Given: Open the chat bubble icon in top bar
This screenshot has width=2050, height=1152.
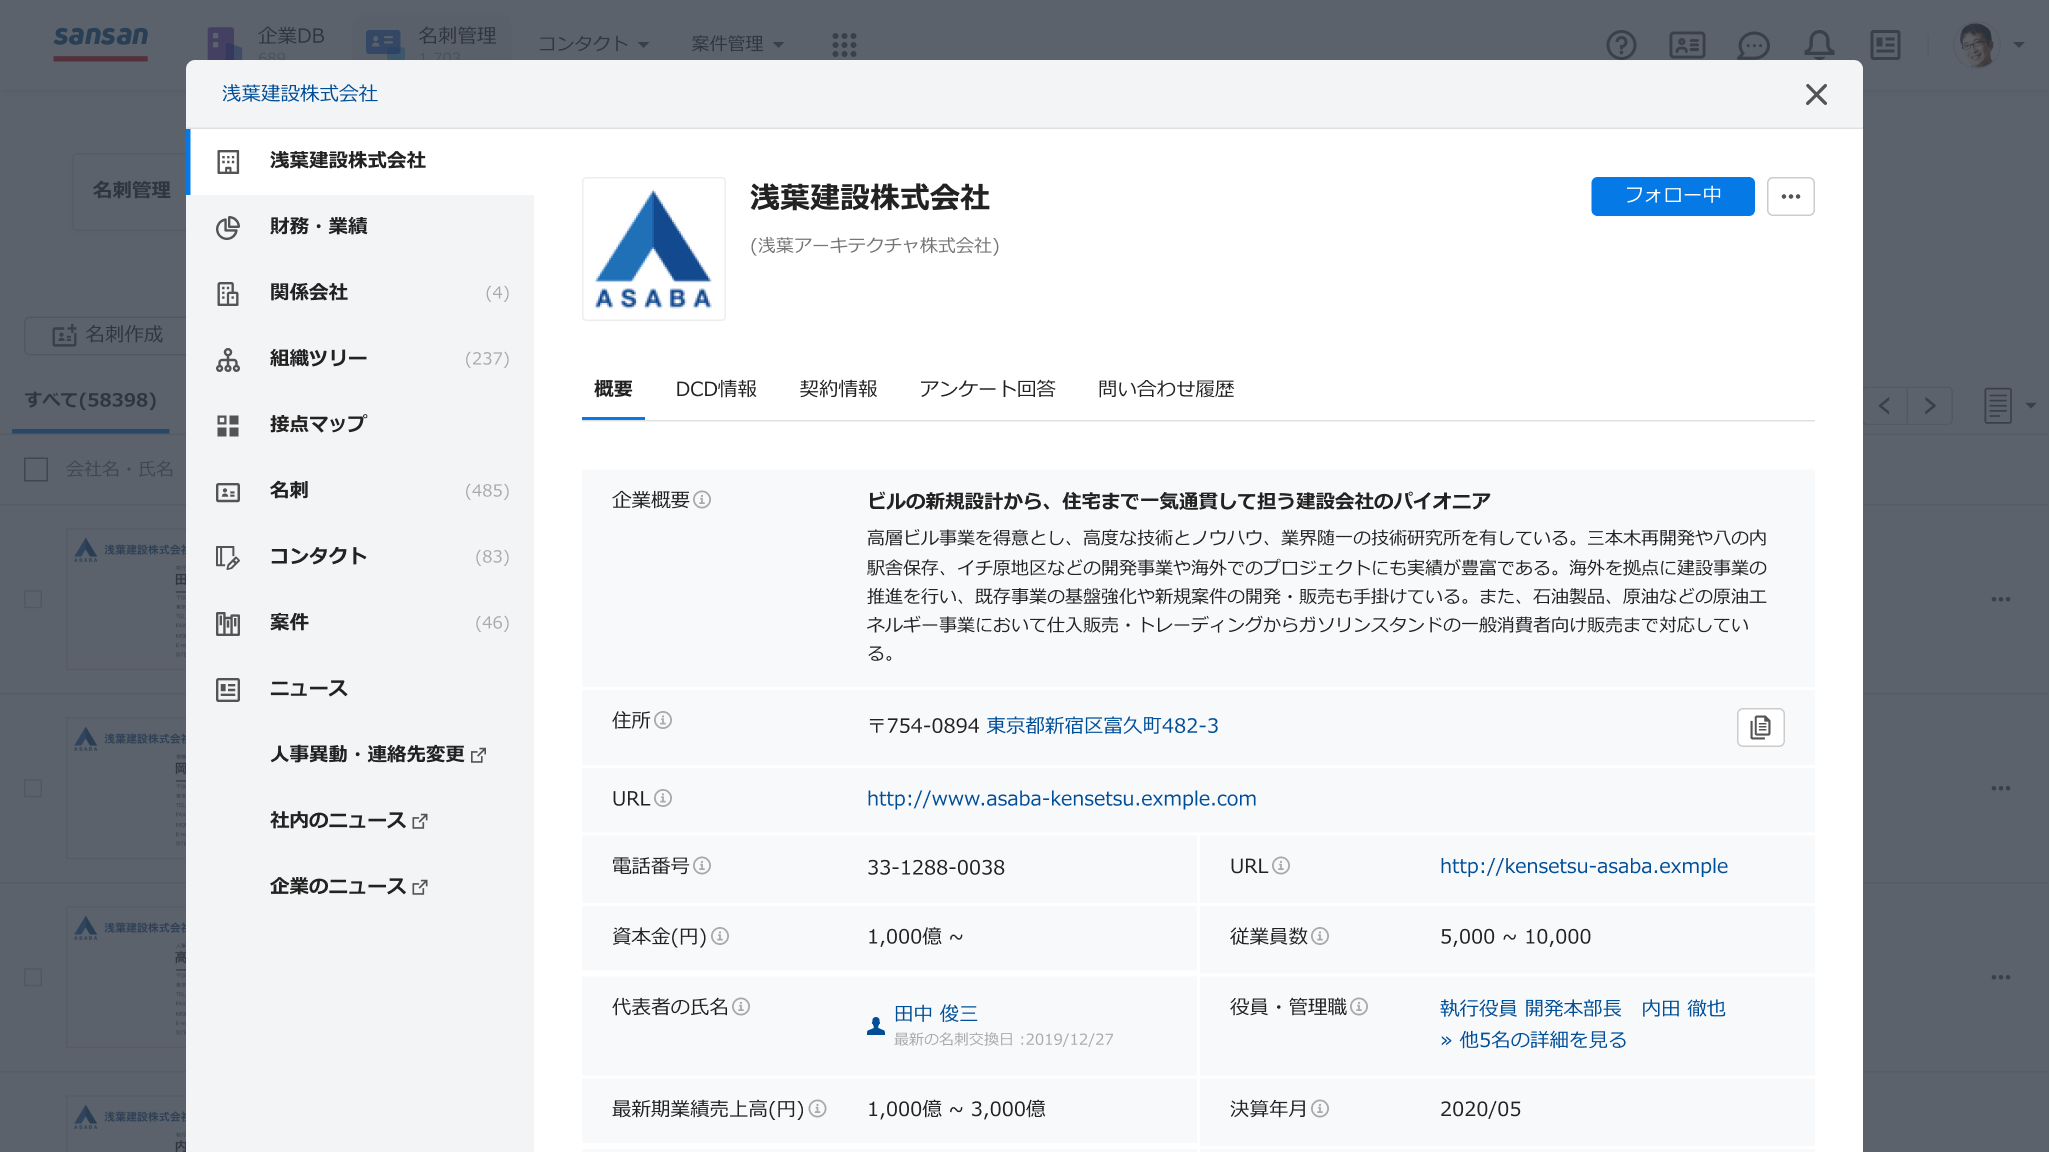Looking at the screenshot, I should pos(1753,44).
